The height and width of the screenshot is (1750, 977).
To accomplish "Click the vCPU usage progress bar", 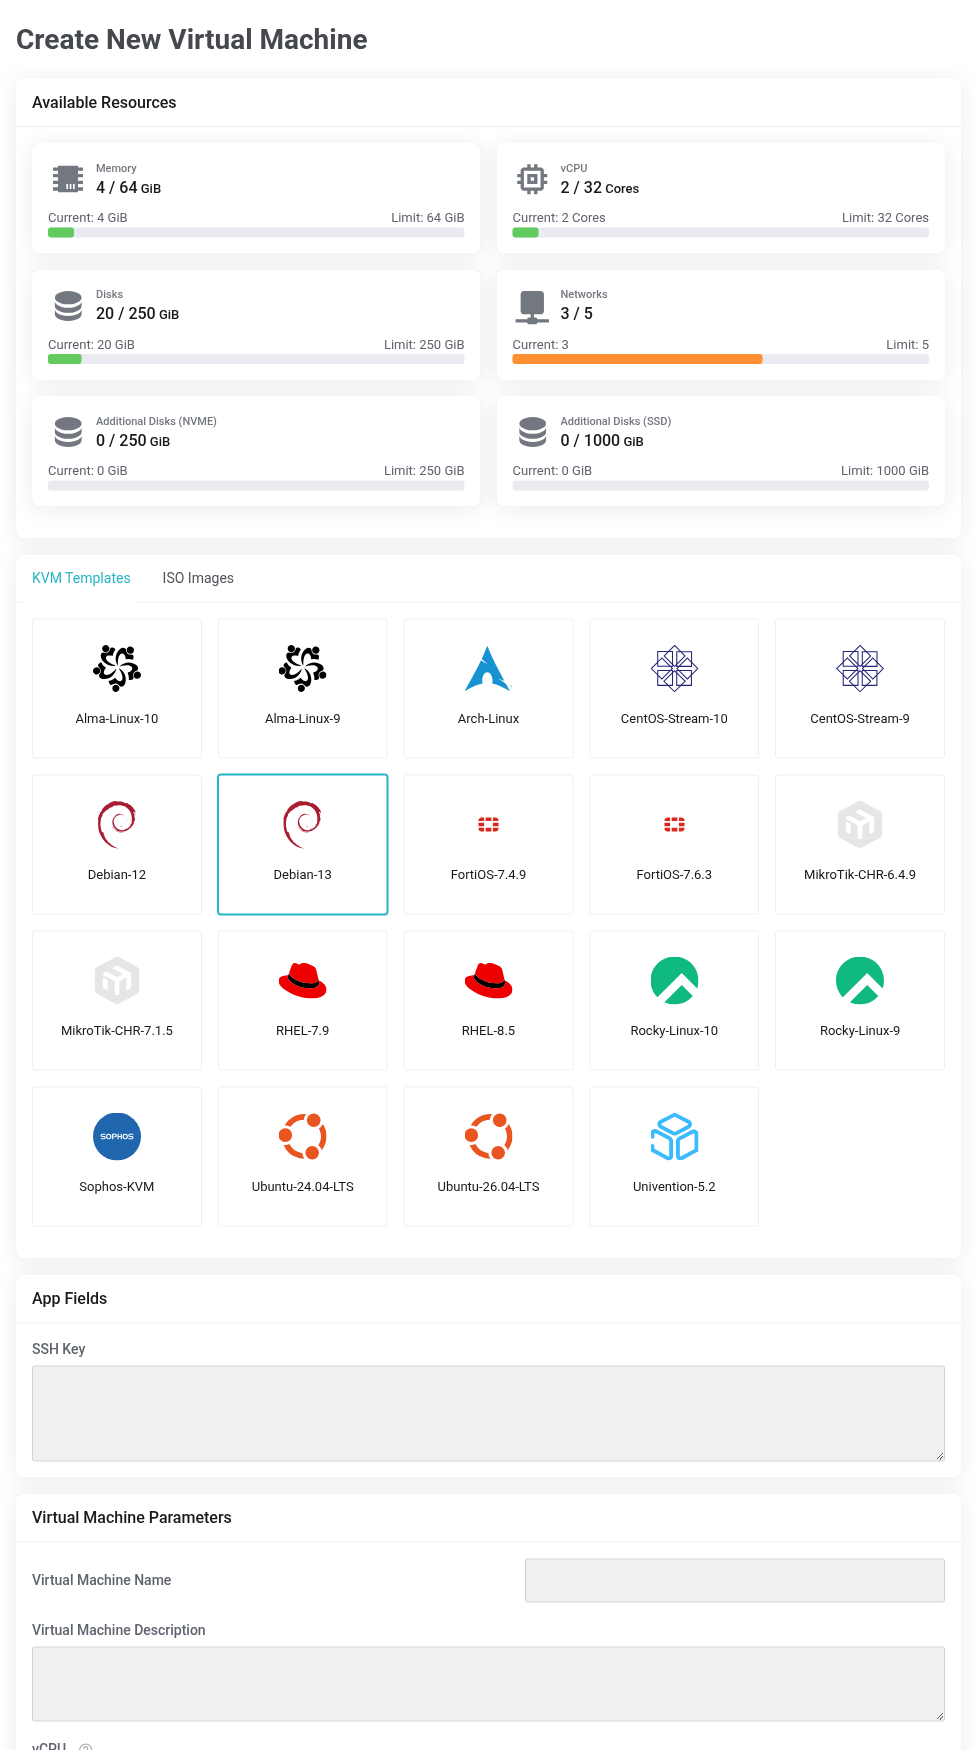I will coord(721,233).
